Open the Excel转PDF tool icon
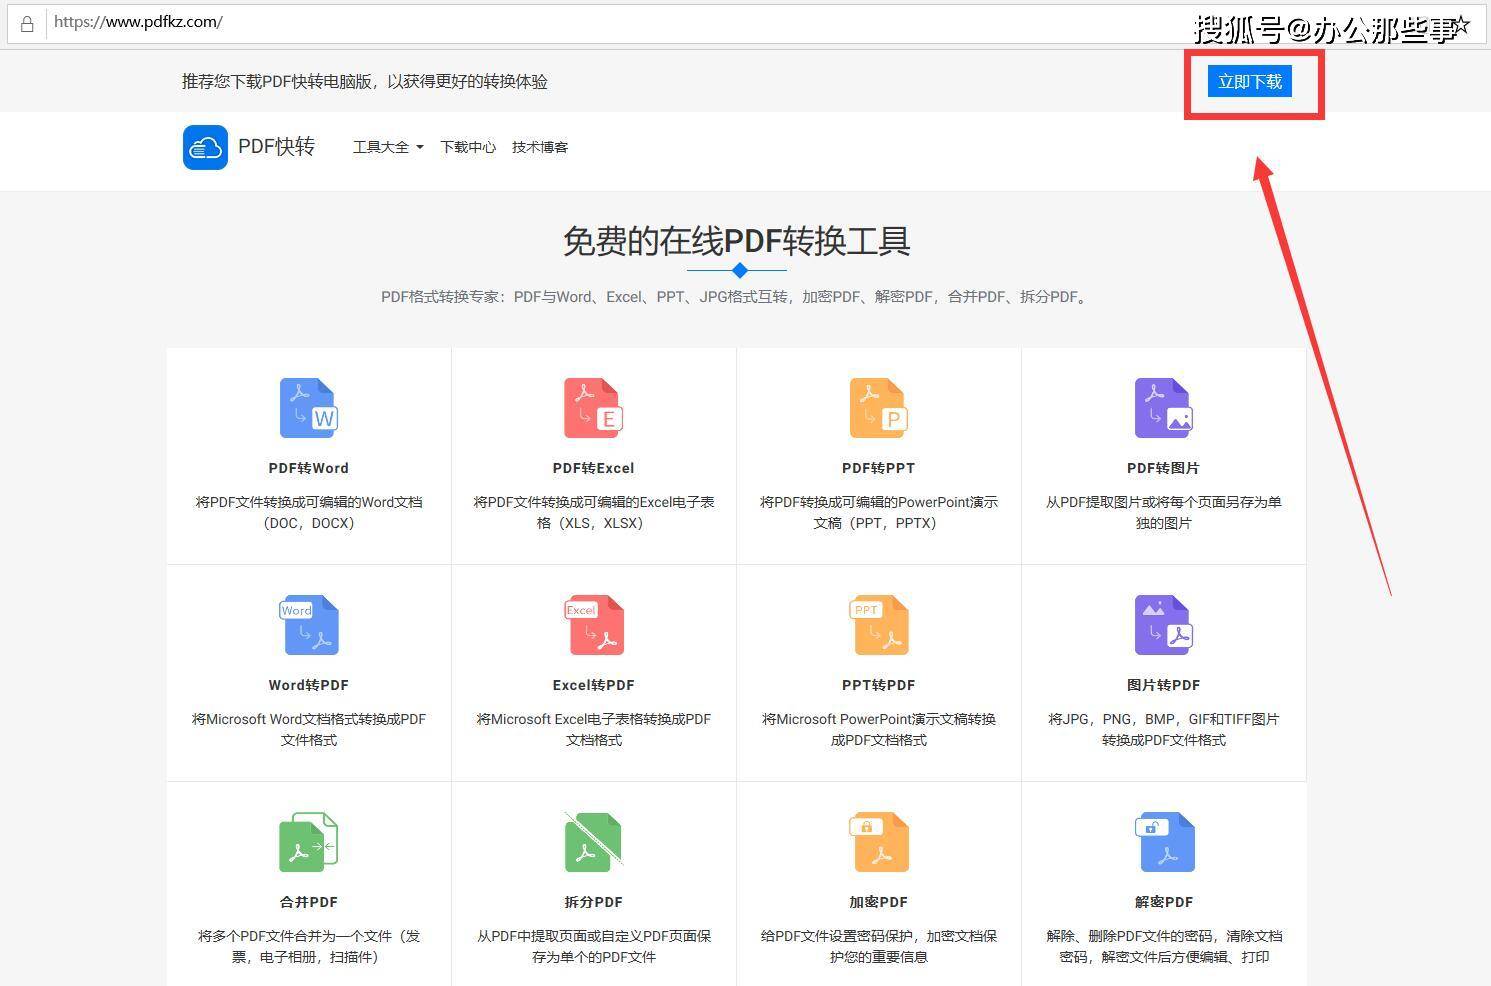Image resolution: width=1491 pixels, height=986 pixels. click(x=593, y=624)
